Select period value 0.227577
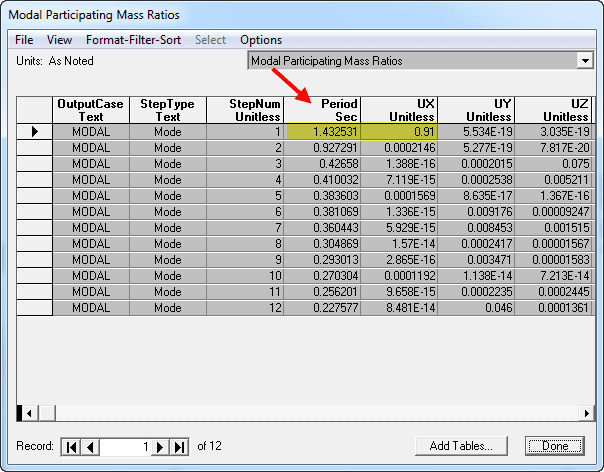The width and height of the screenshot is (604, 472). coord(322,308)
